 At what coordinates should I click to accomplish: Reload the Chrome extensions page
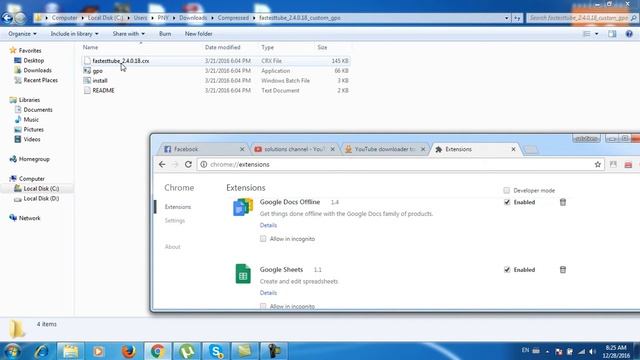coord(188,164)
